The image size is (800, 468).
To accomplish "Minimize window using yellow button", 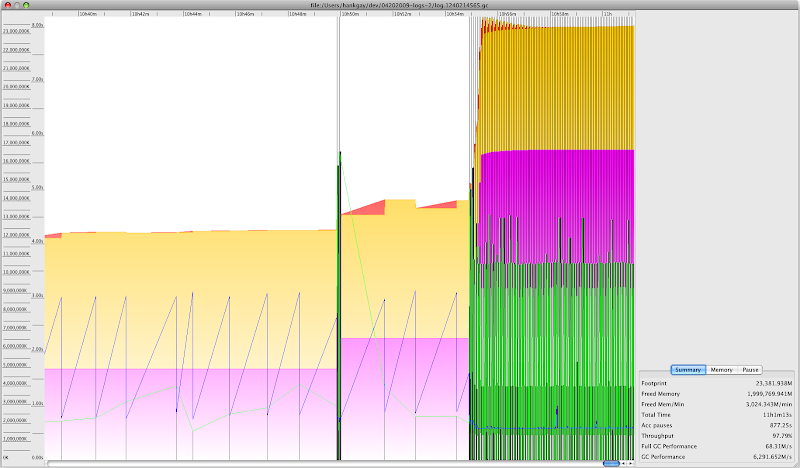I will coord(18,4).
